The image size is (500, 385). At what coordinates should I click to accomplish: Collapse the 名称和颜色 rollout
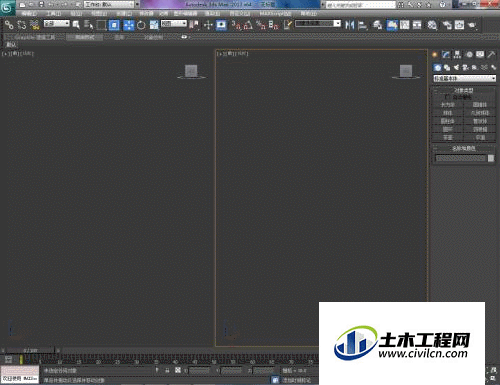coord(464,148)
